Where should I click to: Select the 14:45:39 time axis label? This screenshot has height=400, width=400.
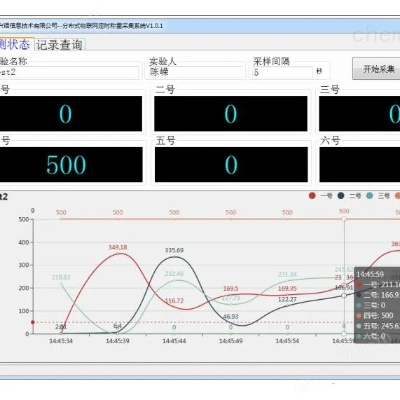118,341
